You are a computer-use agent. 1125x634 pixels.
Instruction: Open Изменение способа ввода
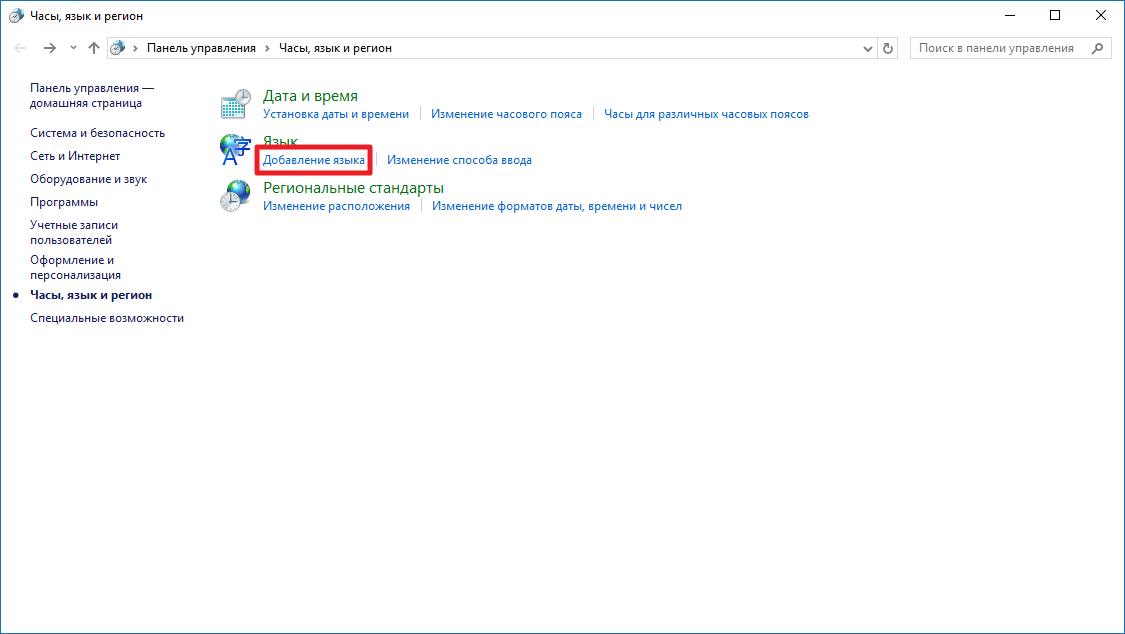[459, 160]
